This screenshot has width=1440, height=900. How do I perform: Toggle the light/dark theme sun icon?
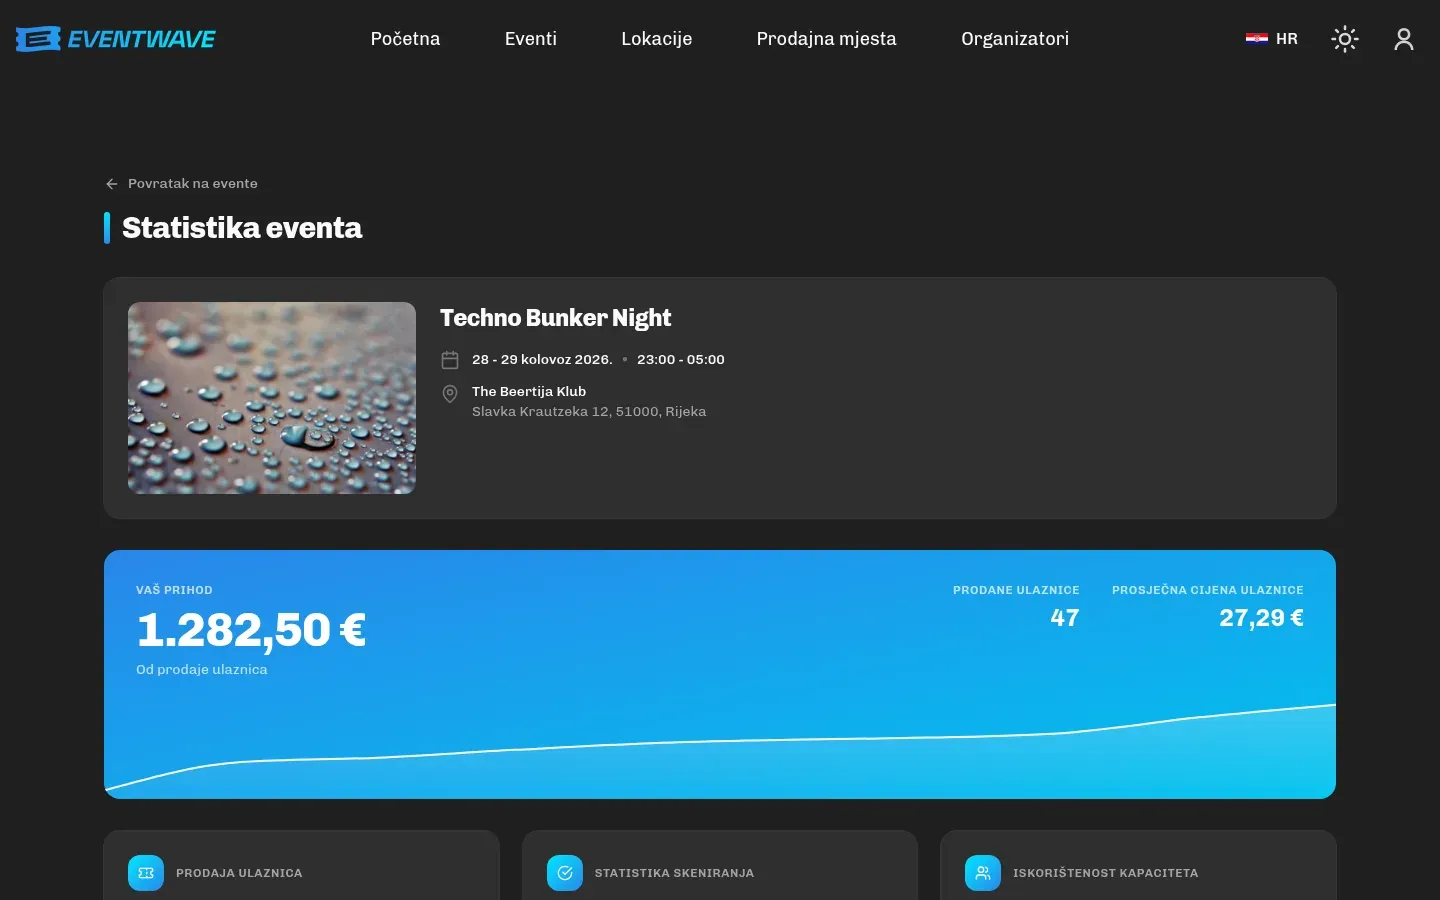1345,39
